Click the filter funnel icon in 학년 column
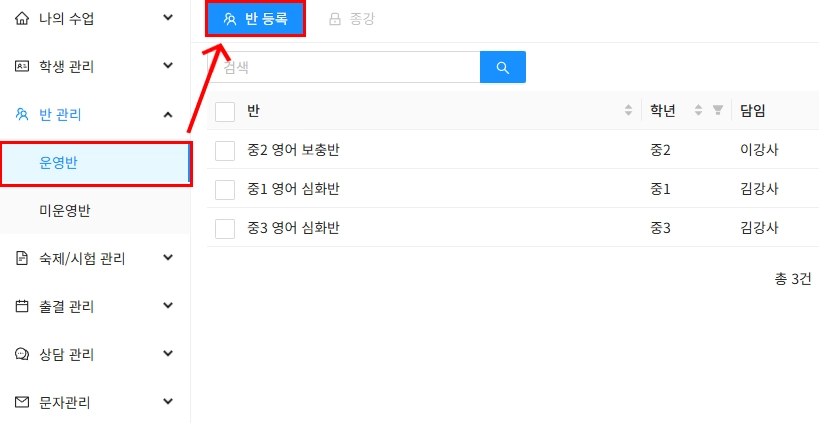 click(717, 110)
